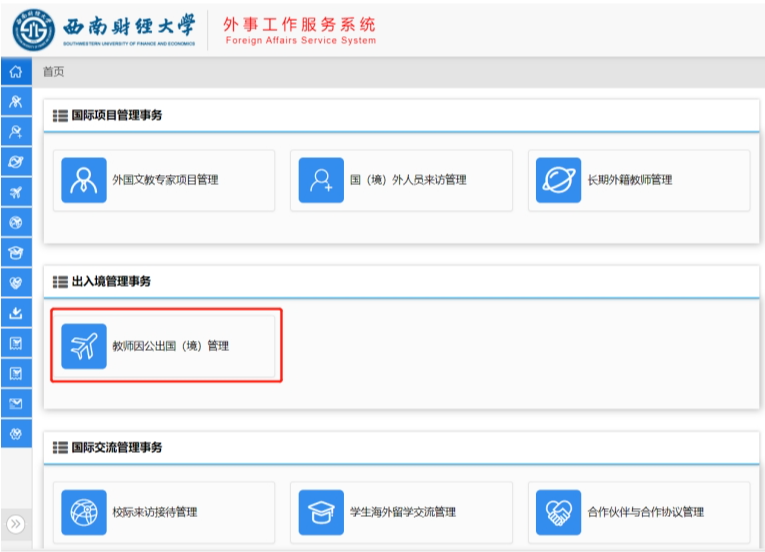
Task: Click the home icon in the left sidebar
Action: tap(15, 72)
